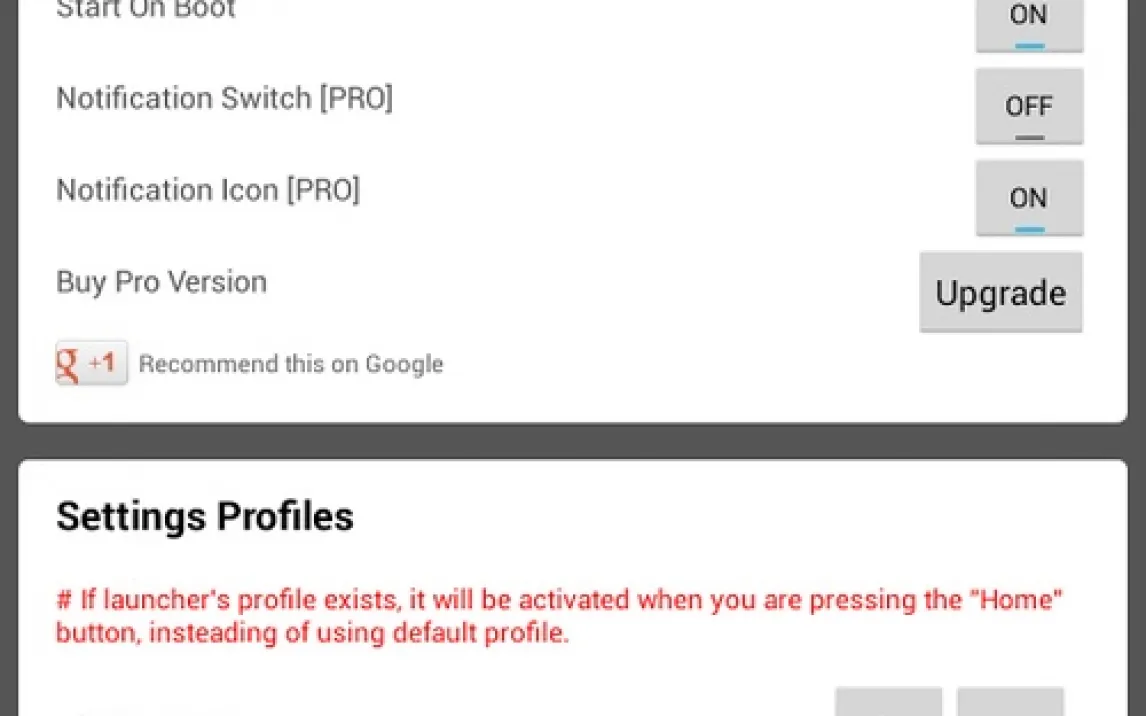Turn off the Start On Boot switch
Screen dimensions: 1146x716
pyautogui.click(x=1029, y=22)
